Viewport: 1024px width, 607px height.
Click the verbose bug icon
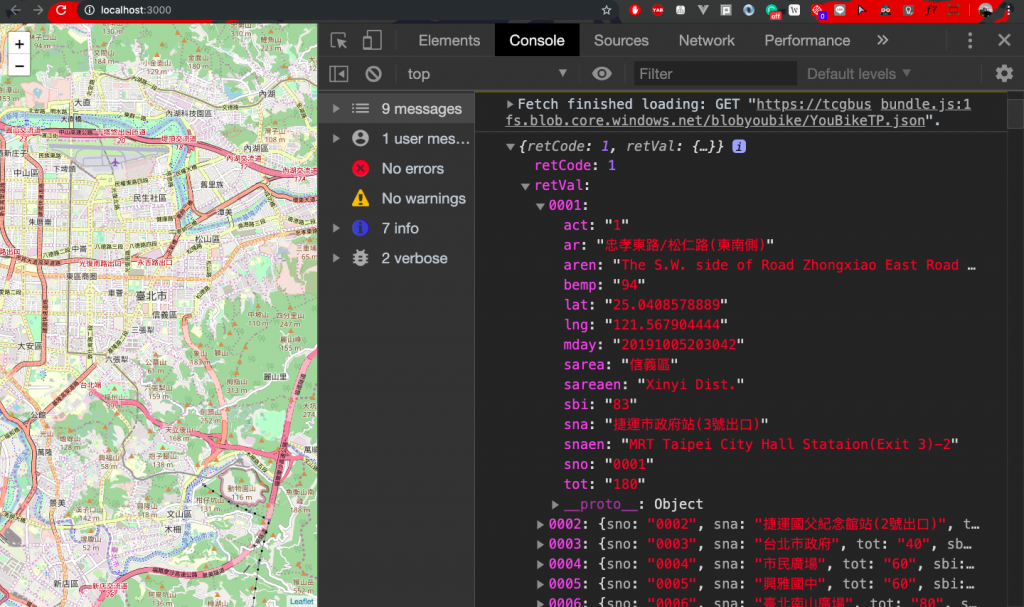coord(360,258)
